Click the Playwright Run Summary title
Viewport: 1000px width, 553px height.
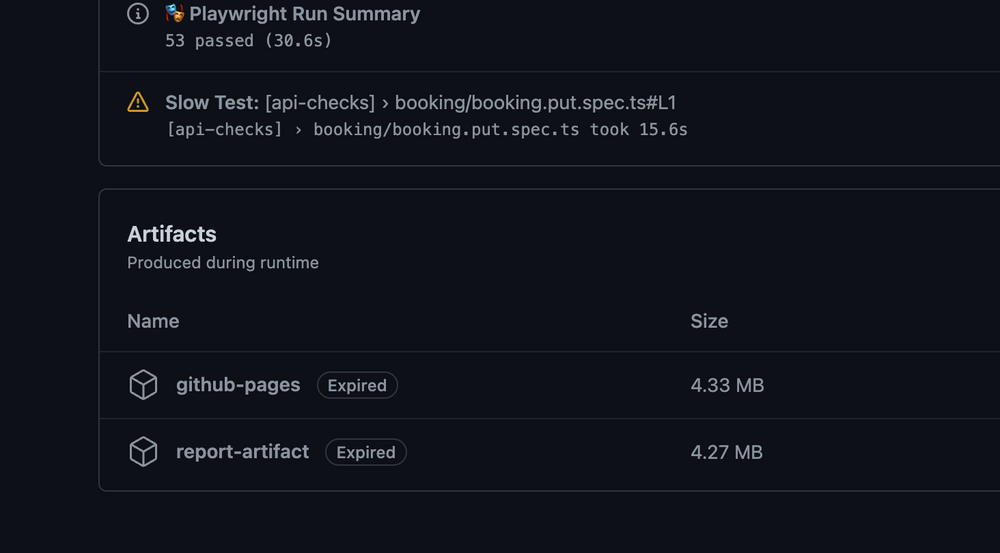click(304, 13)
